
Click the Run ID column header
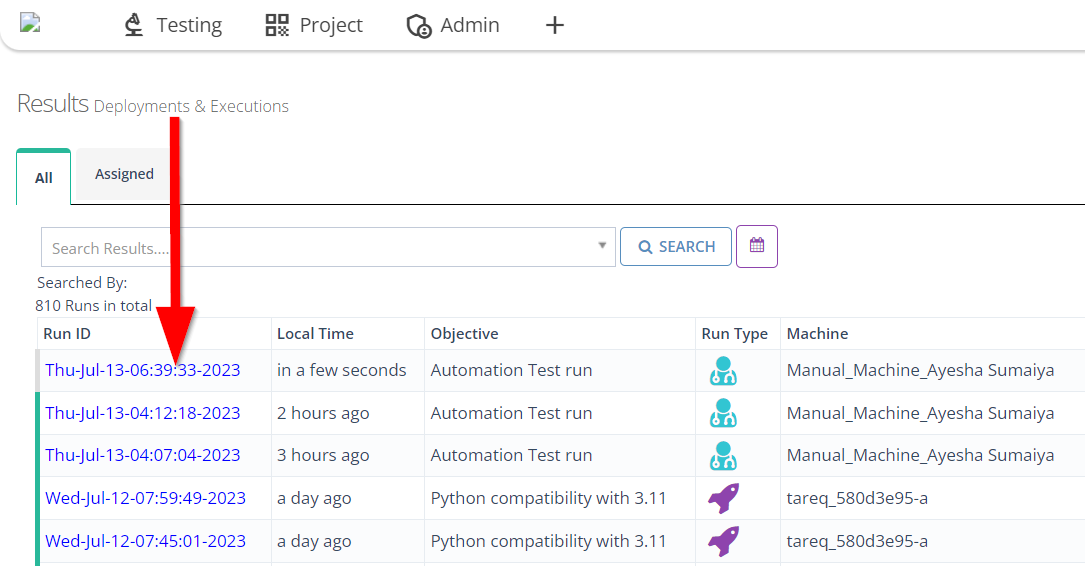[x=67, y=334]
